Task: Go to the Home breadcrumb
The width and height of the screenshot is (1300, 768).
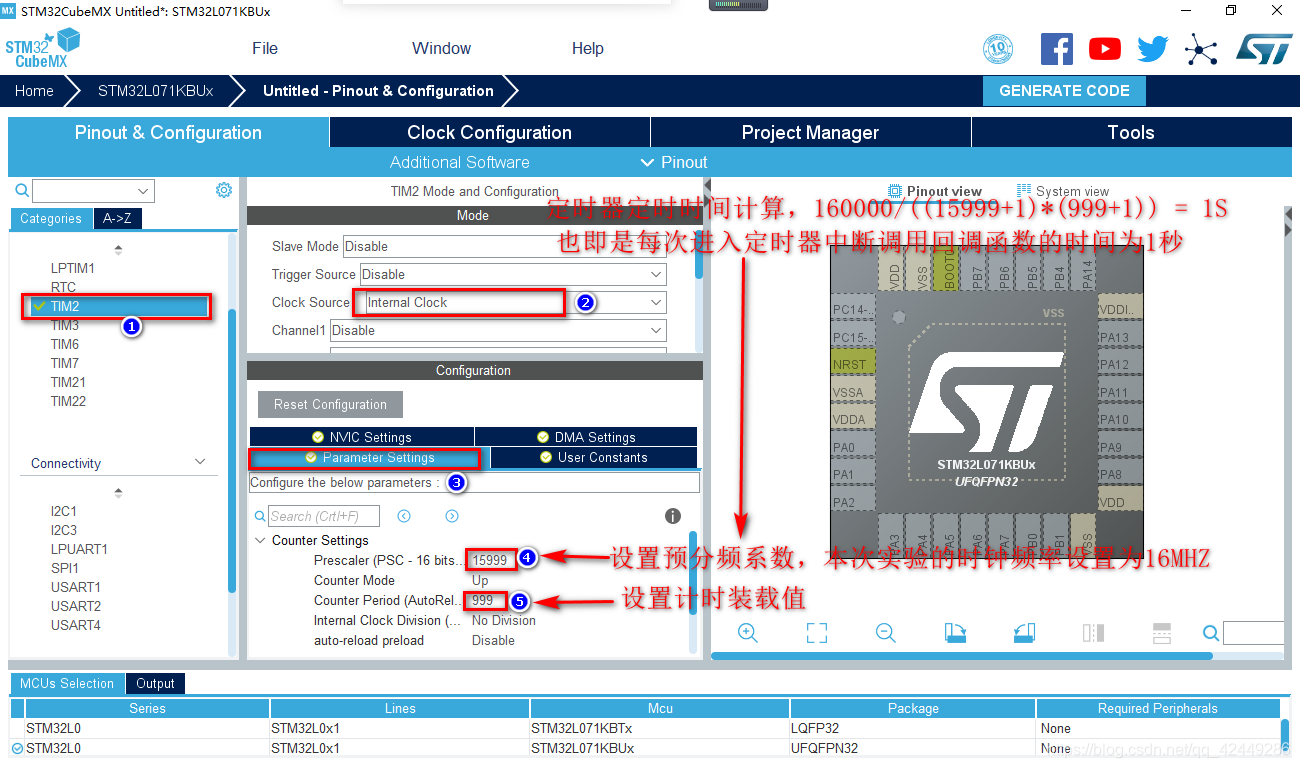Action: tap(34, 90)
